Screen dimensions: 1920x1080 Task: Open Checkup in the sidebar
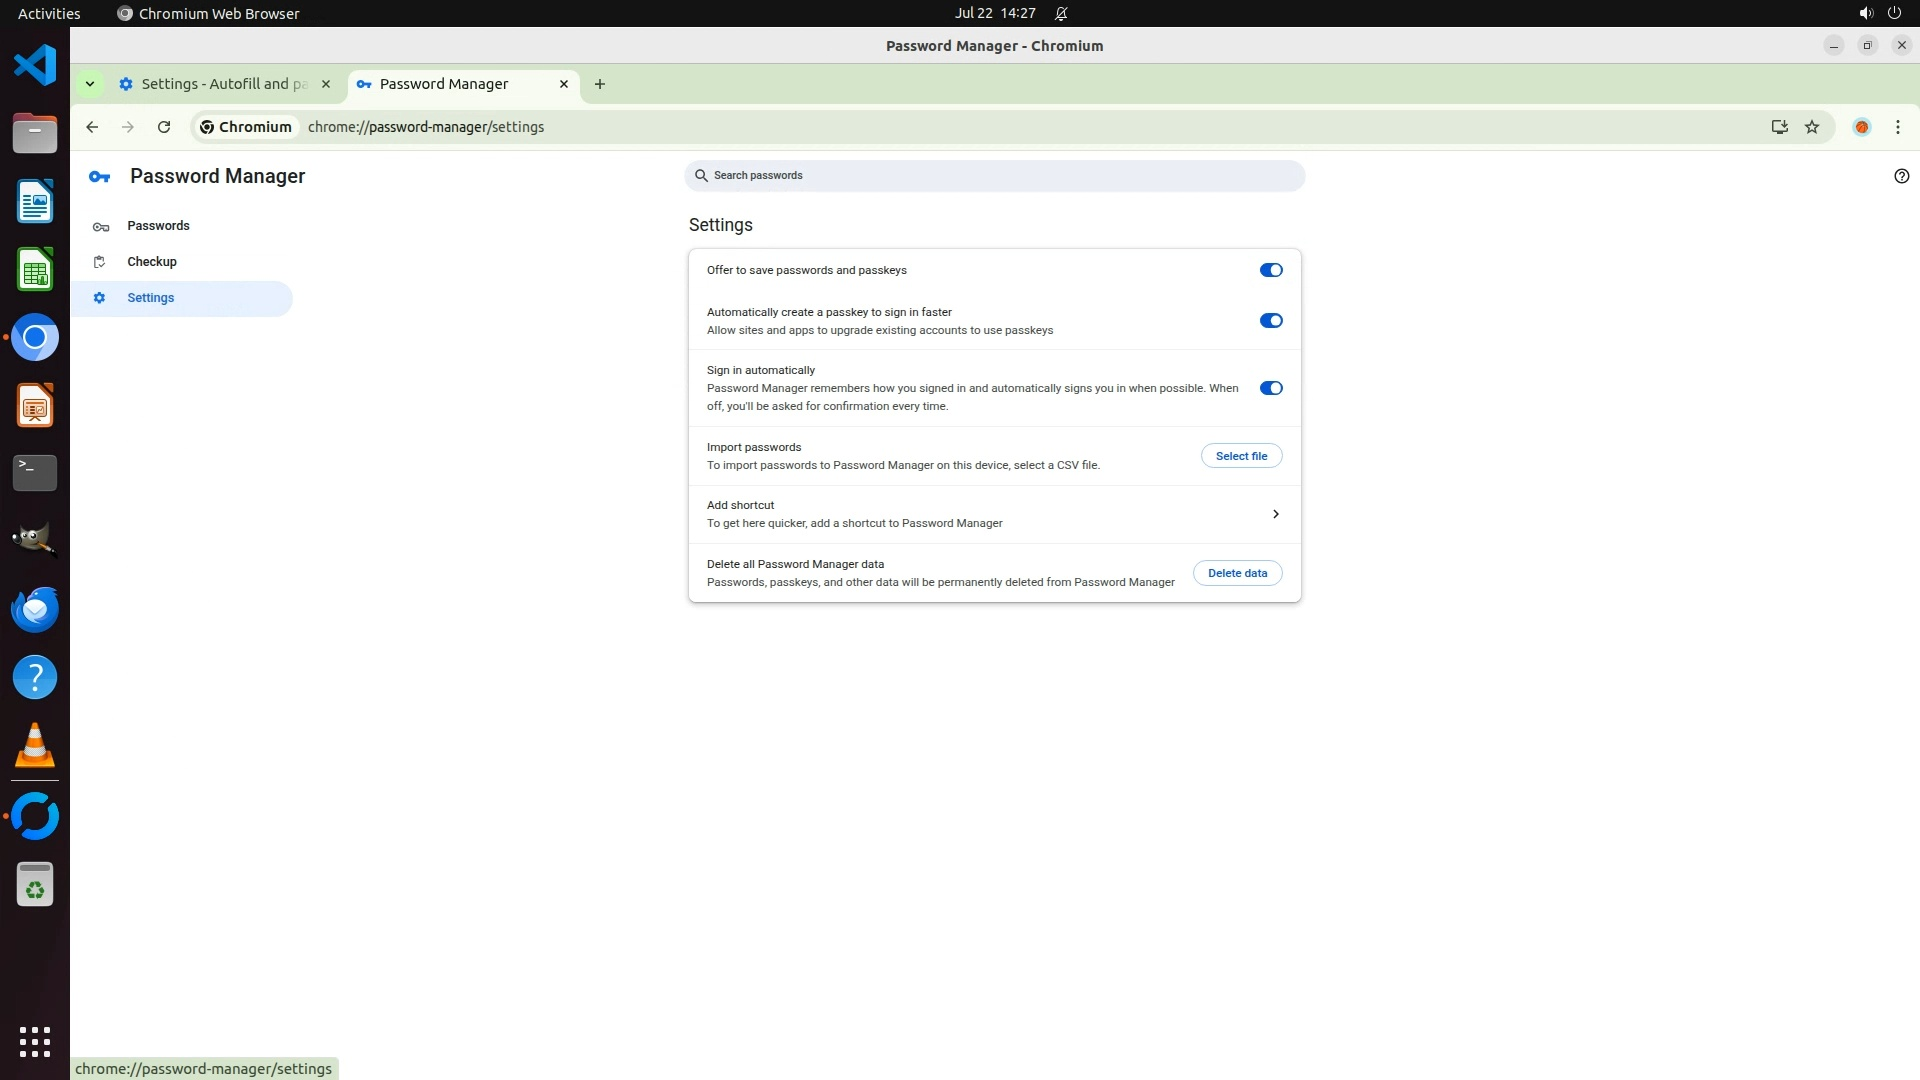click(x=152, y=262)
